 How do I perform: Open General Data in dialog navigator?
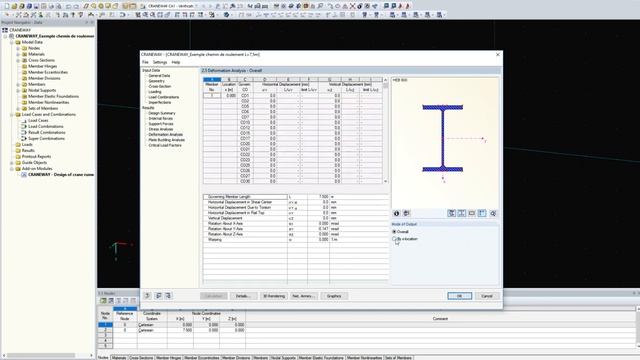[159, 76]
